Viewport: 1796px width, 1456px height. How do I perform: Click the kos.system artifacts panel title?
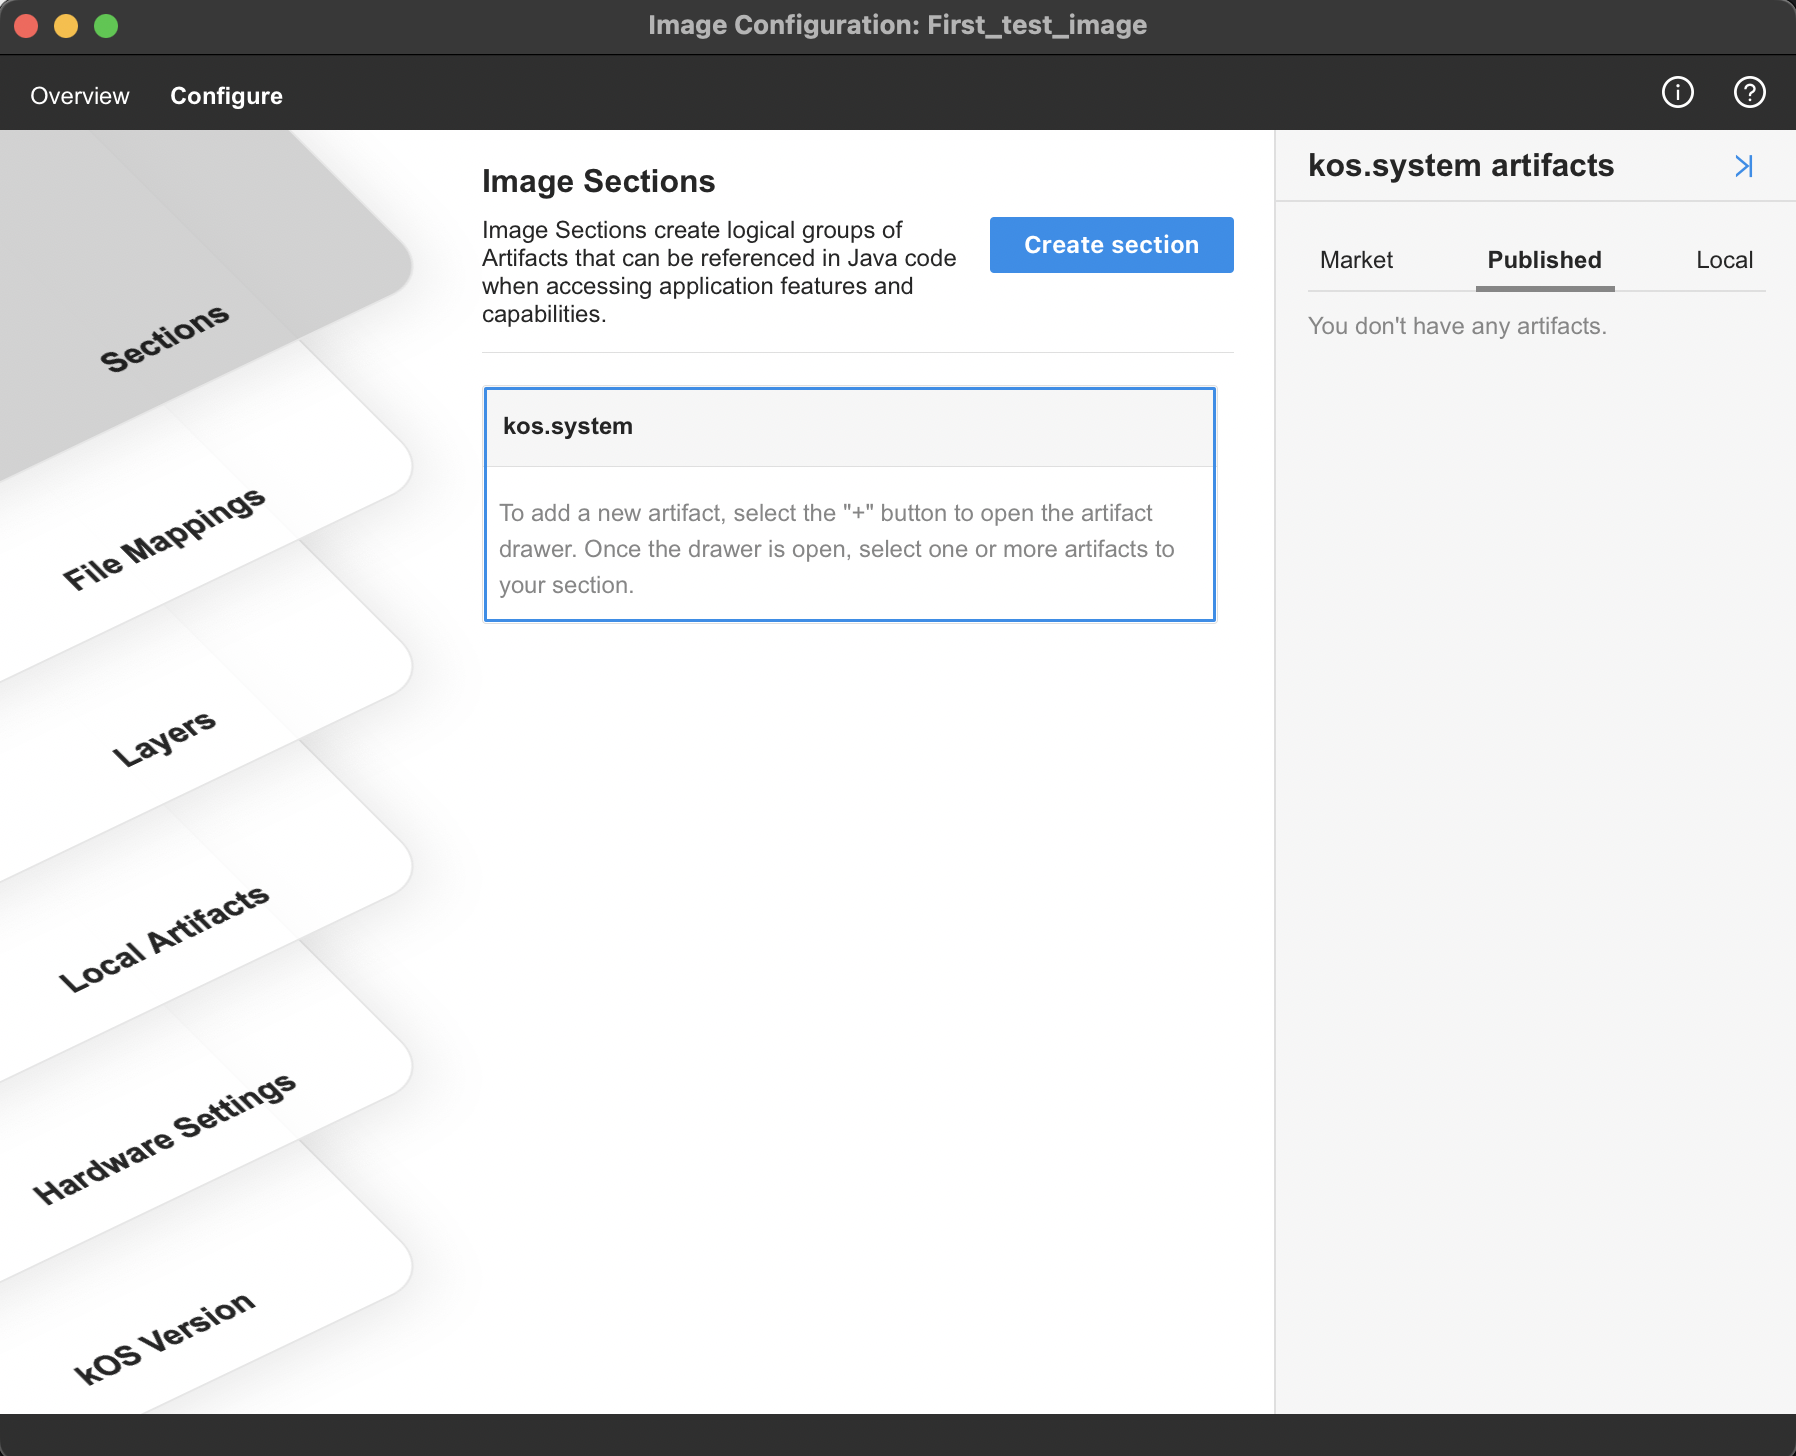pyautogui.click(x=1461, y=165)
